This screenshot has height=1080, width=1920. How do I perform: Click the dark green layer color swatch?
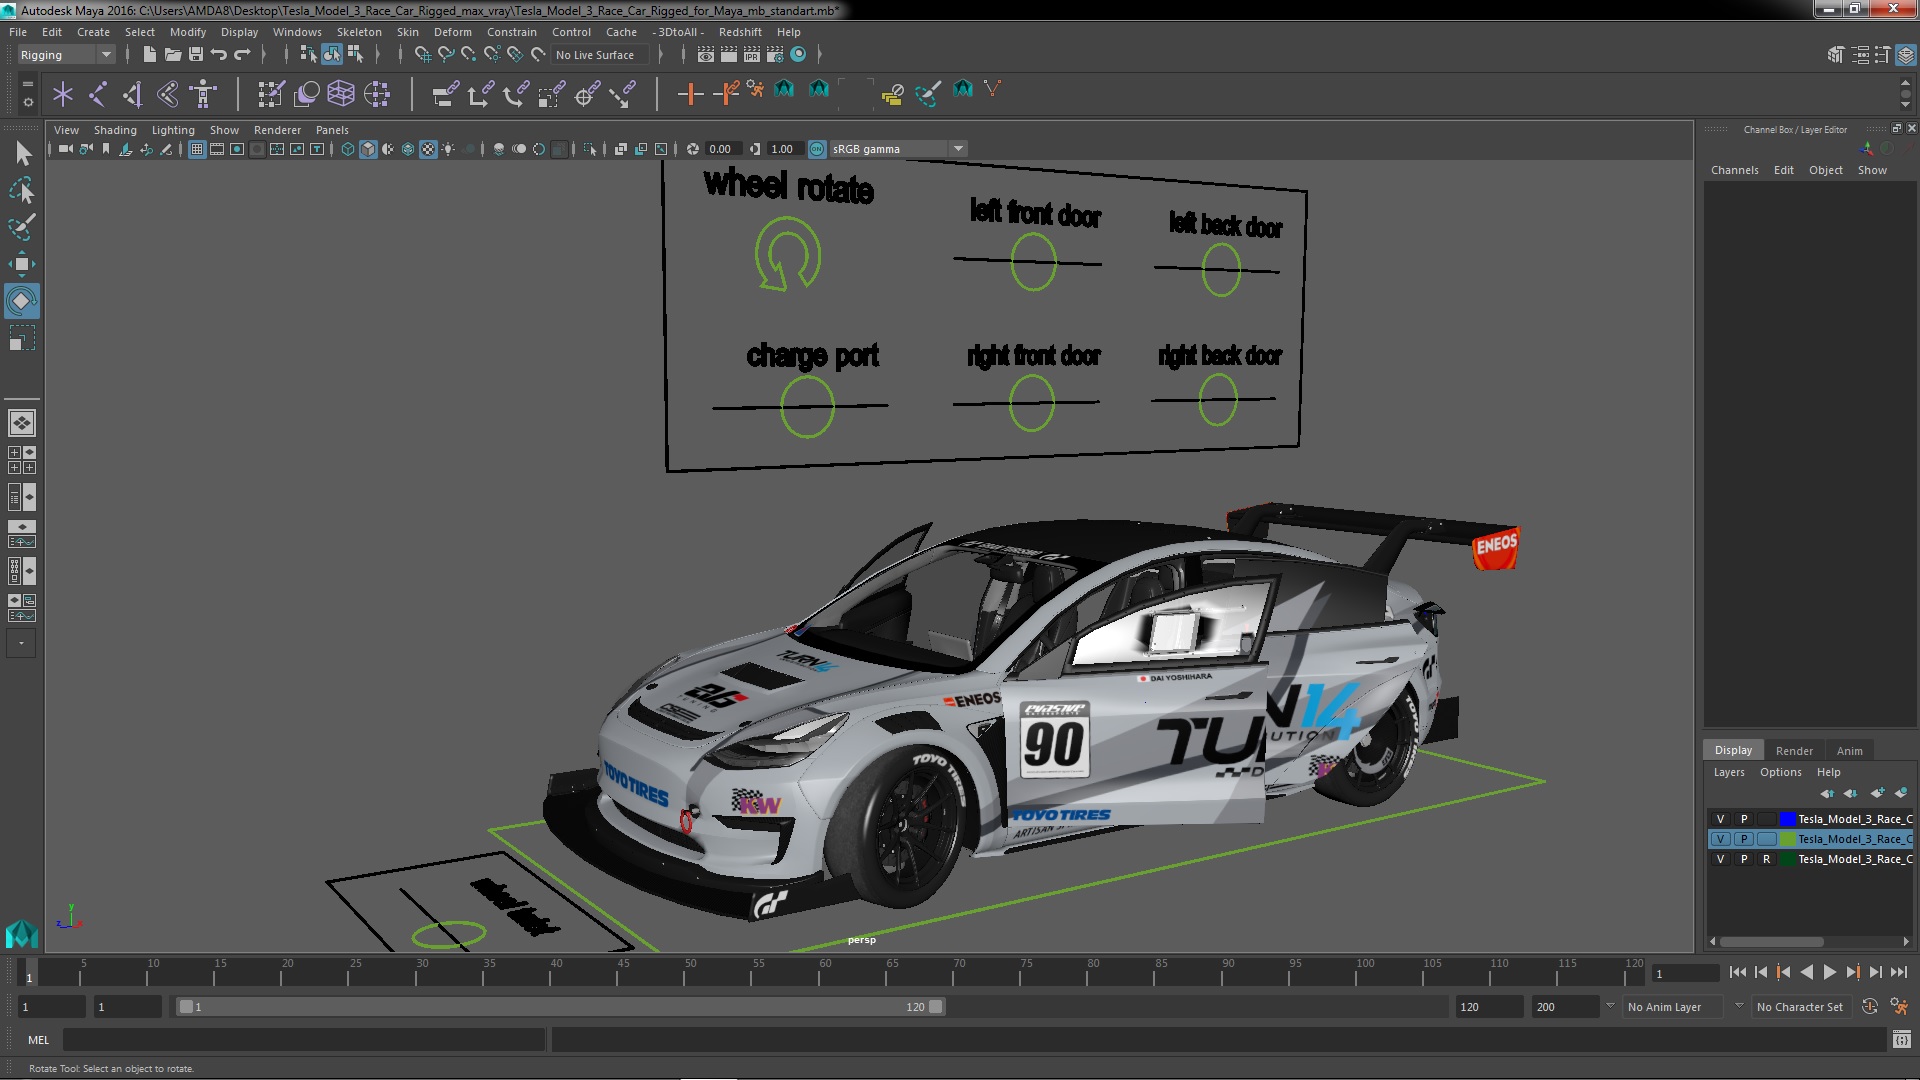[1787, 859]
